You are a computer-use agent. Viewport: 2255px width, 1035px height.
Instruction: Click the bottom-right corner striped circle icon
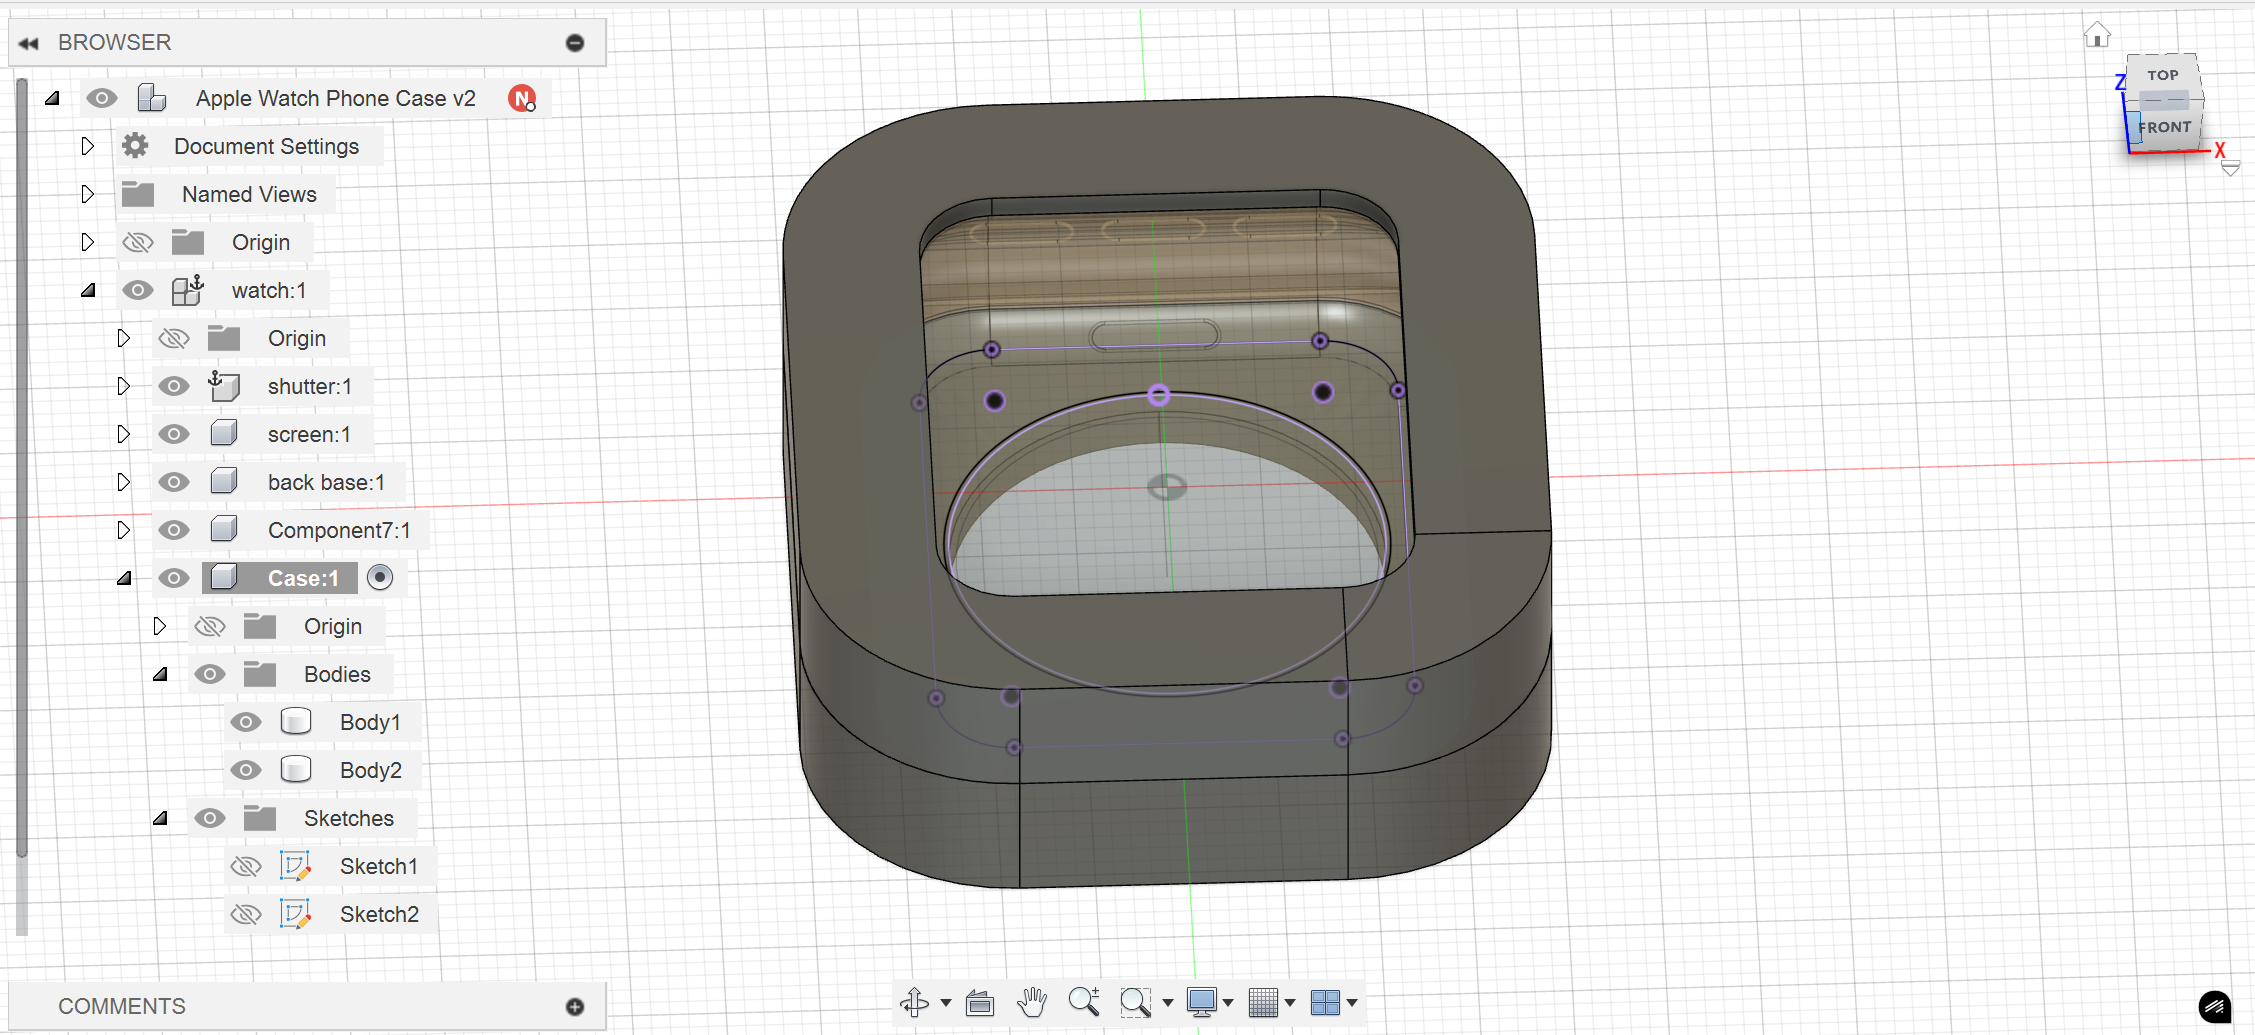click(x=2215, y=1007)
